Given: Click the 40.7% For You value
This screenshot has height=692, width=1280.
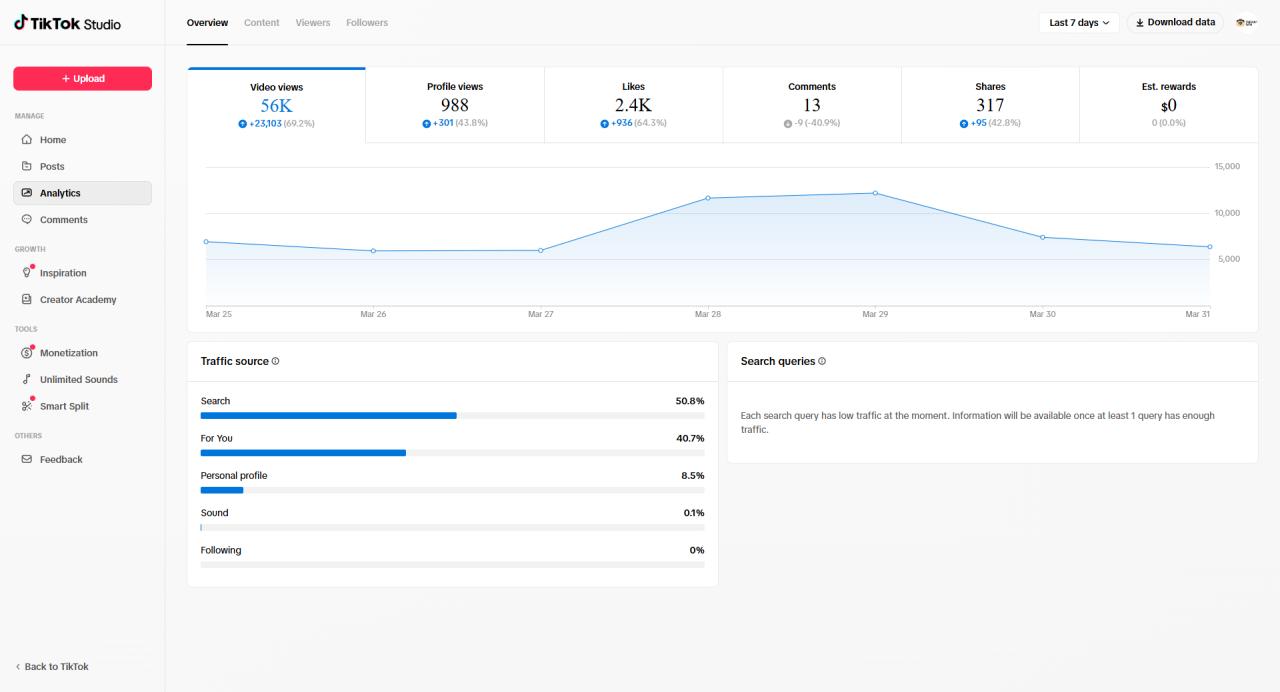Looking at the screenshot, I should 690,438.
